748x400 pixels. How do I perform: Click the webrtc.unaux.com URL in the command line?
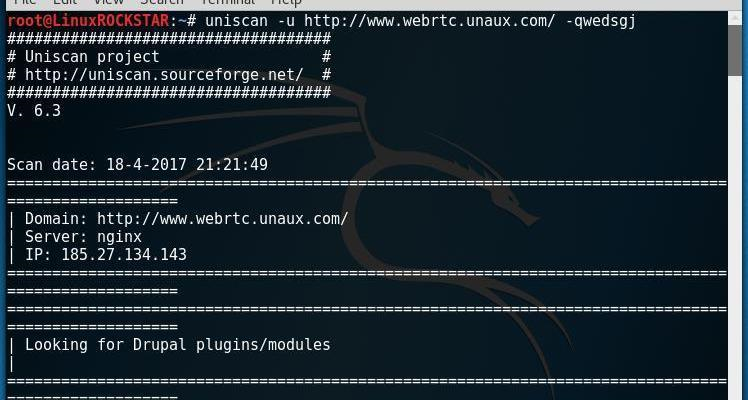point(429,21)
